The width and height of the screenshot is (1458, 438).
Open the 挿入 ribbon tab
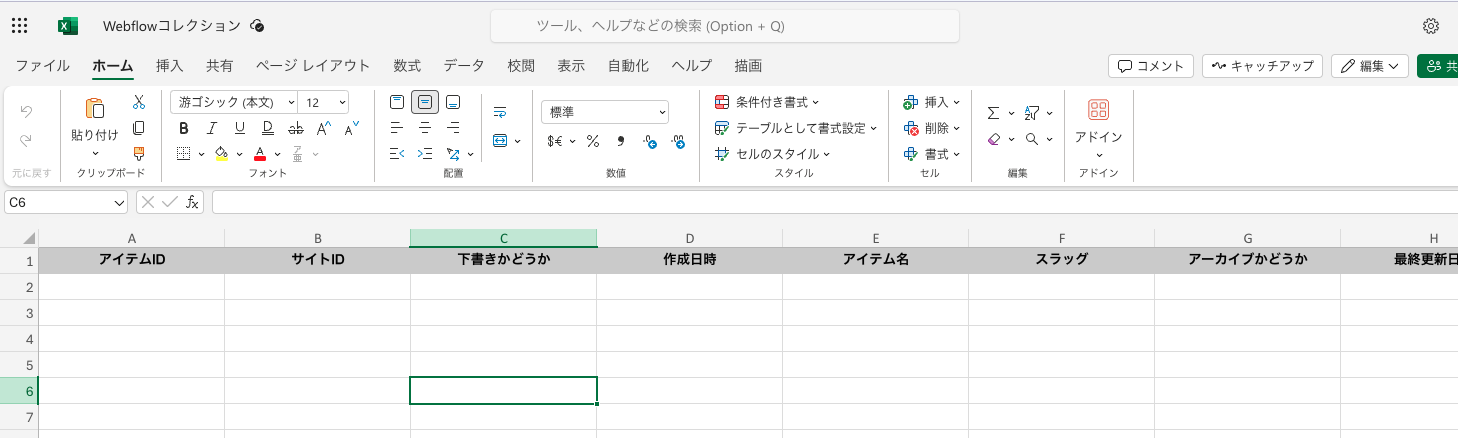(x=170, y=66)
